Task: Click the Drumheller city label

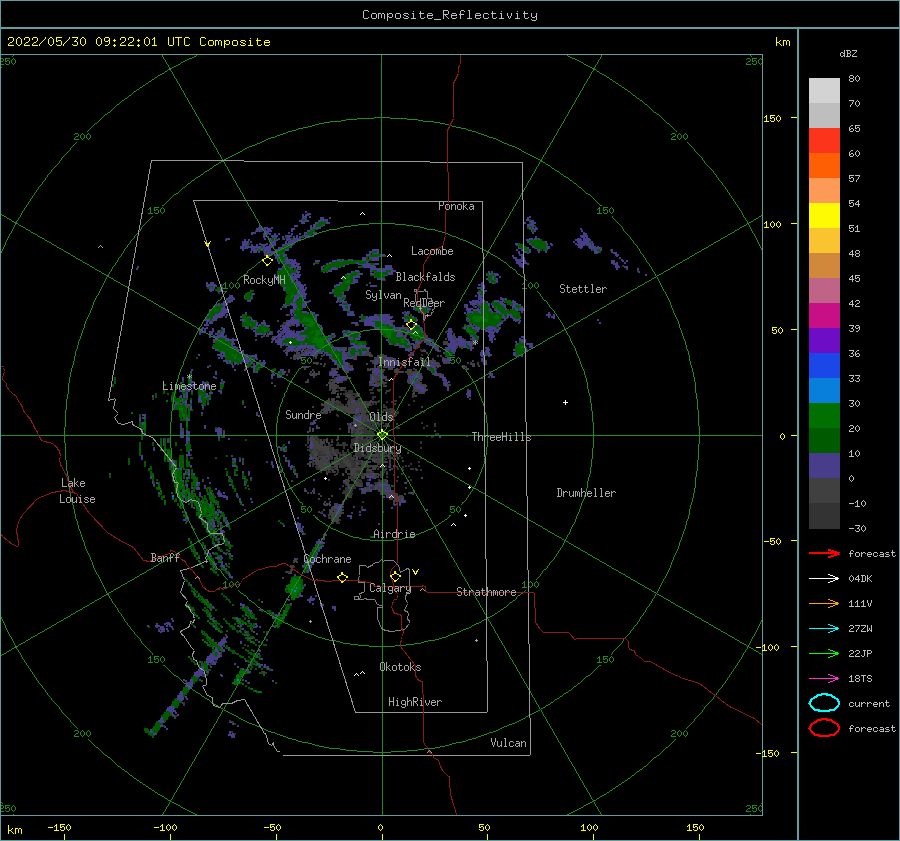Action: [x=586, y=493]
